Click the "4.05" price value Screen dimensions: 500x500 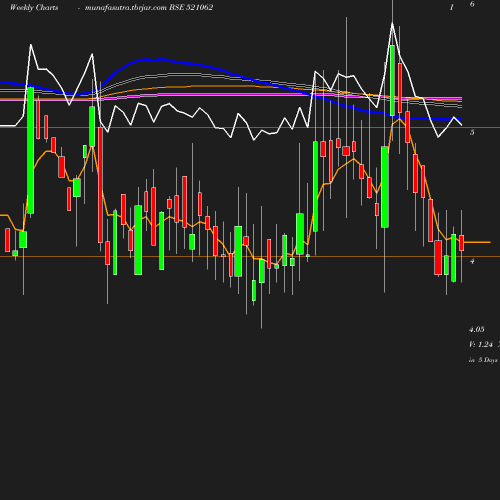tap(477, 329)
